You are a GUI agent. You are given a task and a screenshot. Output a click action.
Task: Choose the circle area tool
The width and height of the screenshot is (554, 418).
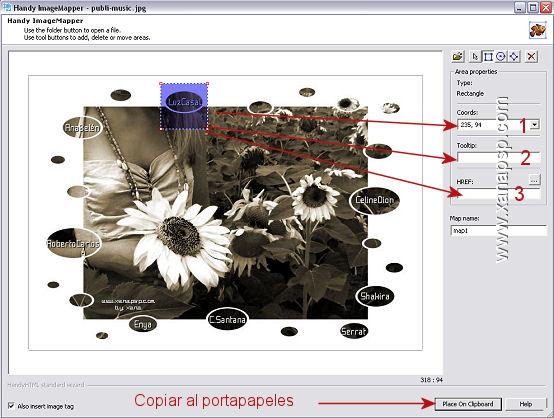[501, 57]
